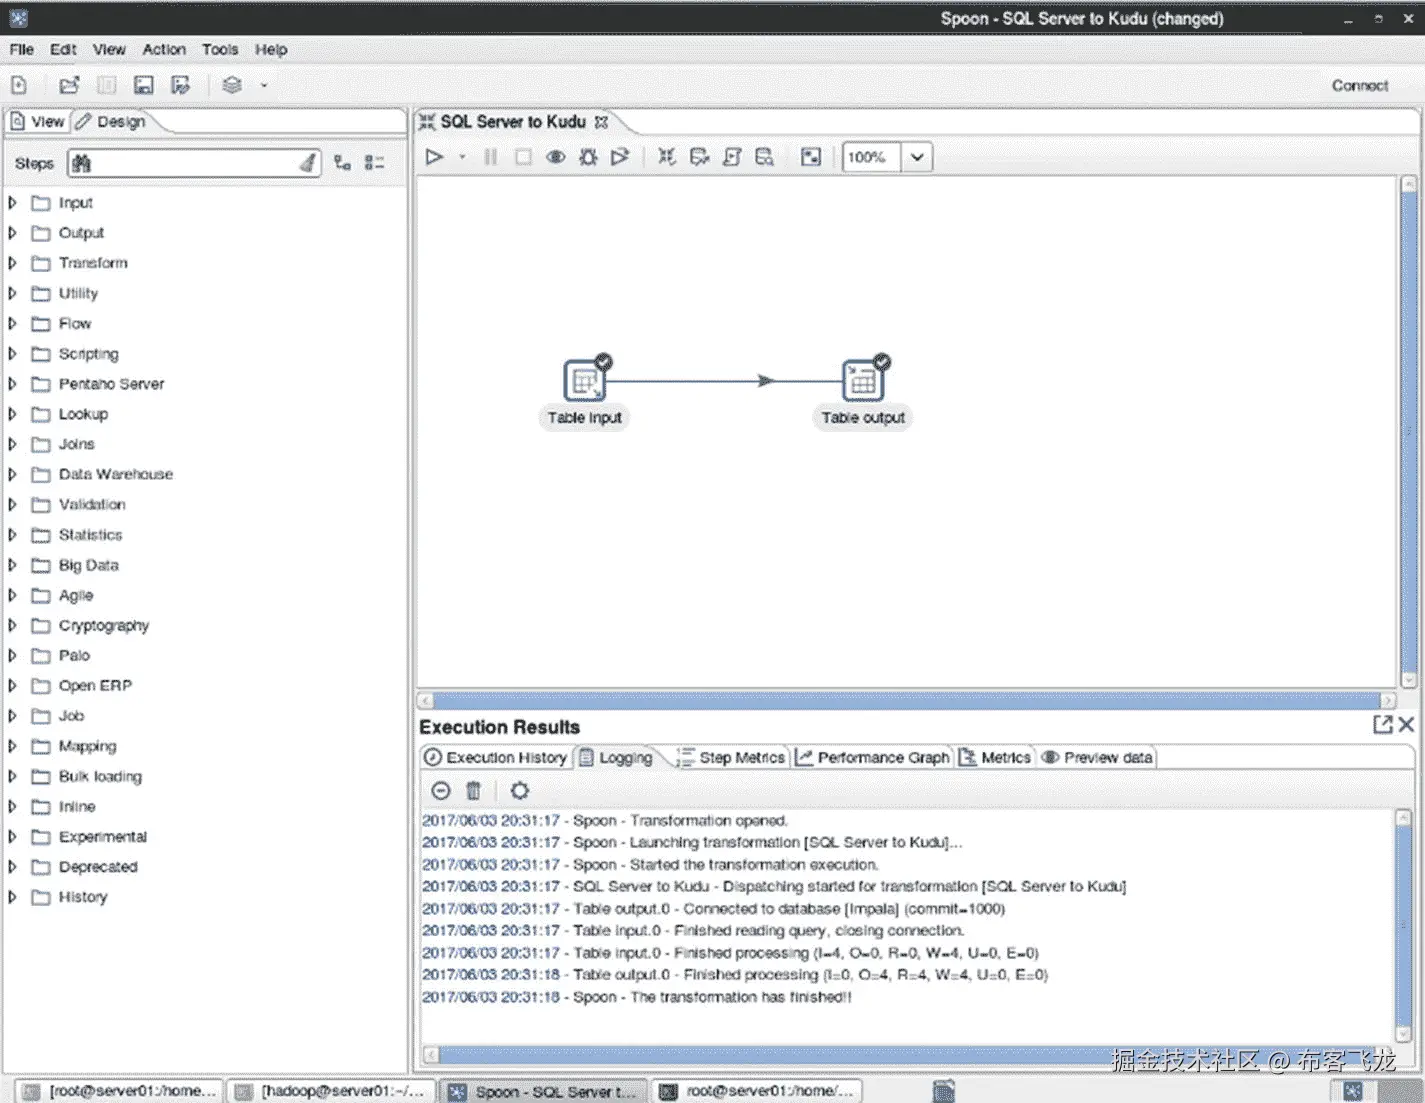Viewport: 1425px width, 1103px height.
Task: Expand the Big Data steps folder
Action: [12, 565]
